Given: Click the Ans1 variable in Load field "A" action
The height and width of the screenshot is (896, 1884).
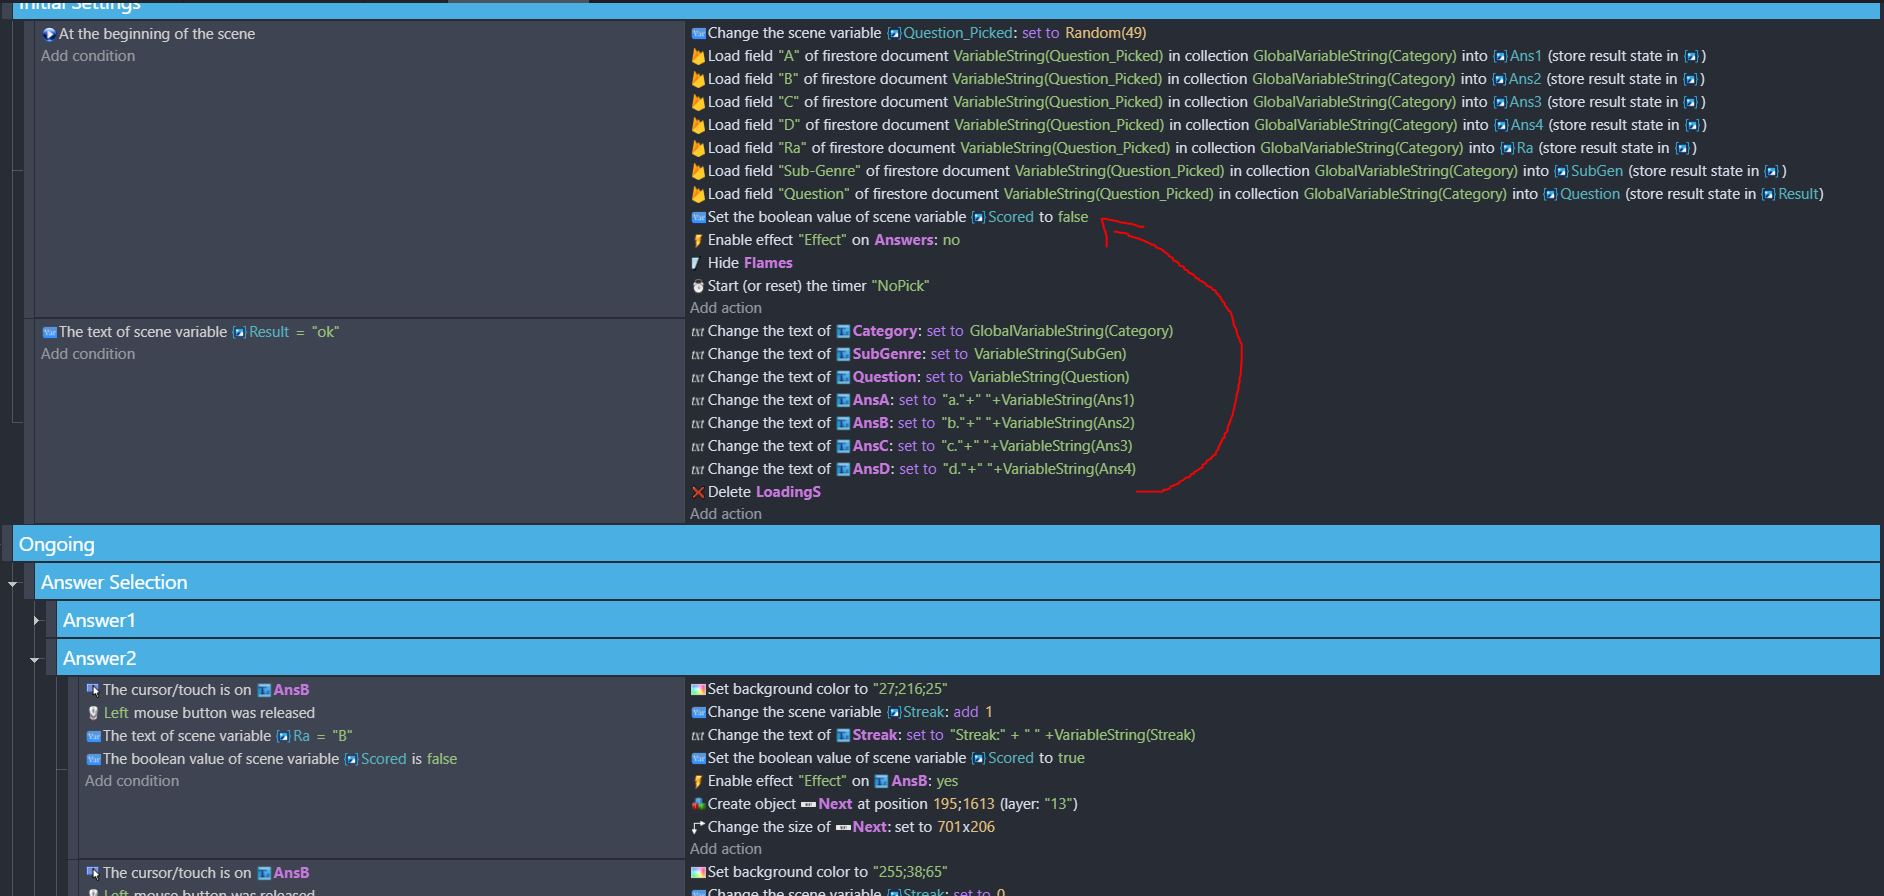Looking at the screenshot, I should click(x=1526, y=57).
